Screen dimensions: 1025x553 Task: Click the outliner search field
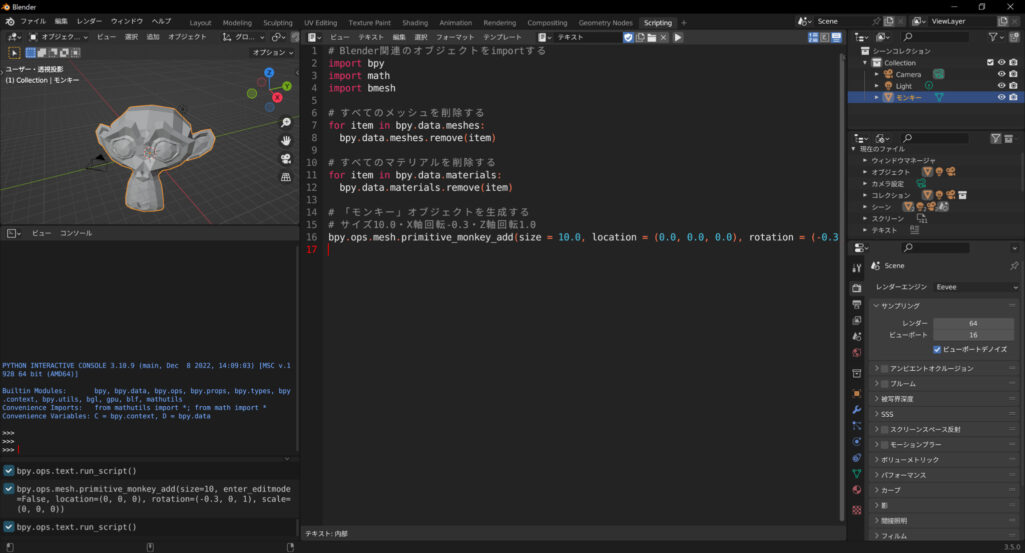click(935, 37)
